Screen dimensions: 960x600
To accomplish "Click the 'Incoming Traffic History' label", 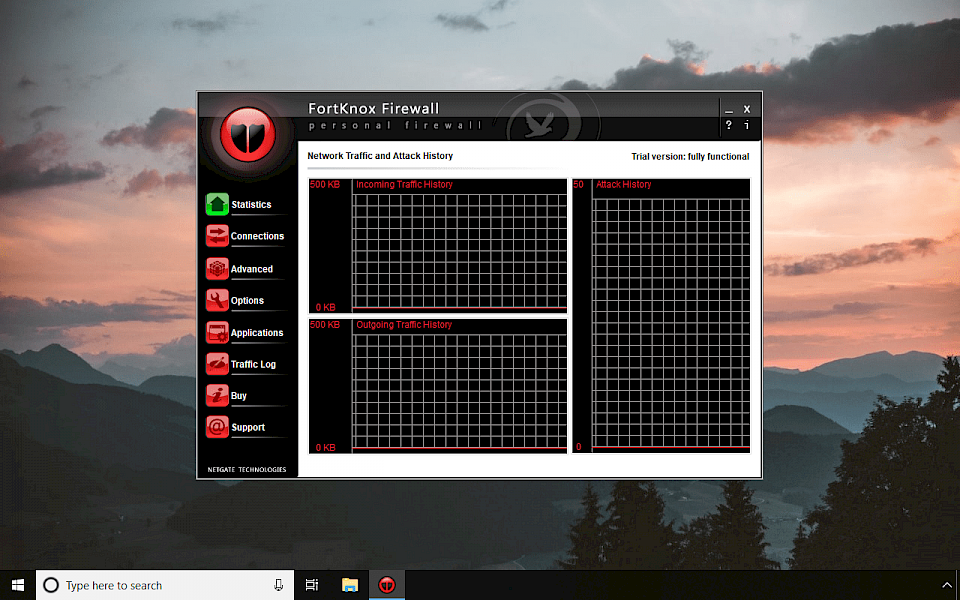I will point(404,184).
